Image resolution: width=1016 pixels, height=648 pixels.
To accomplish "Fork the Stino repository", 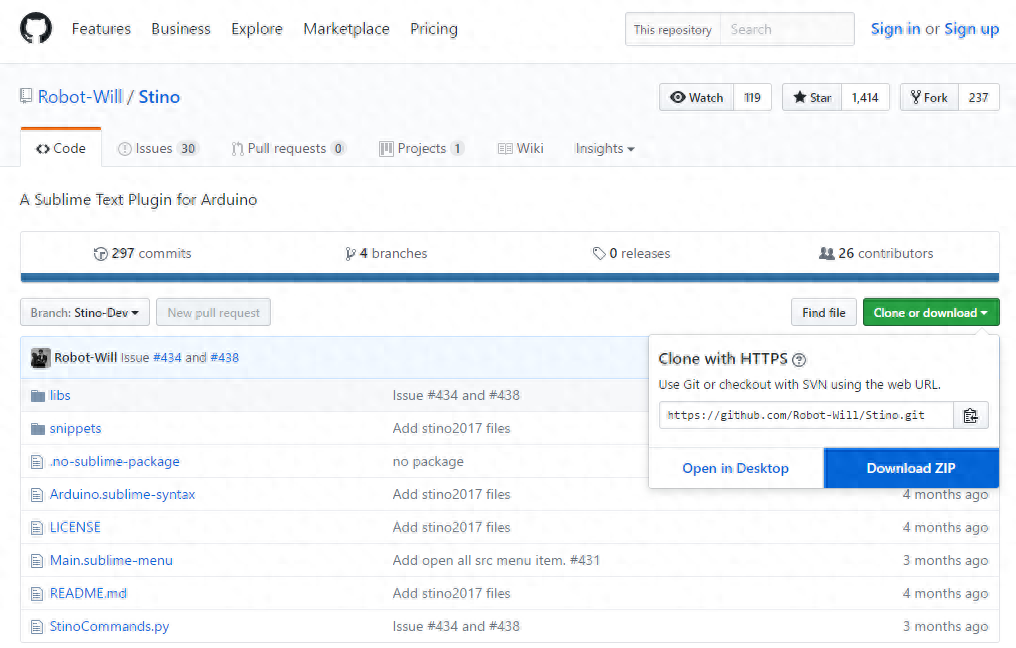I will (x=929, y=97).
